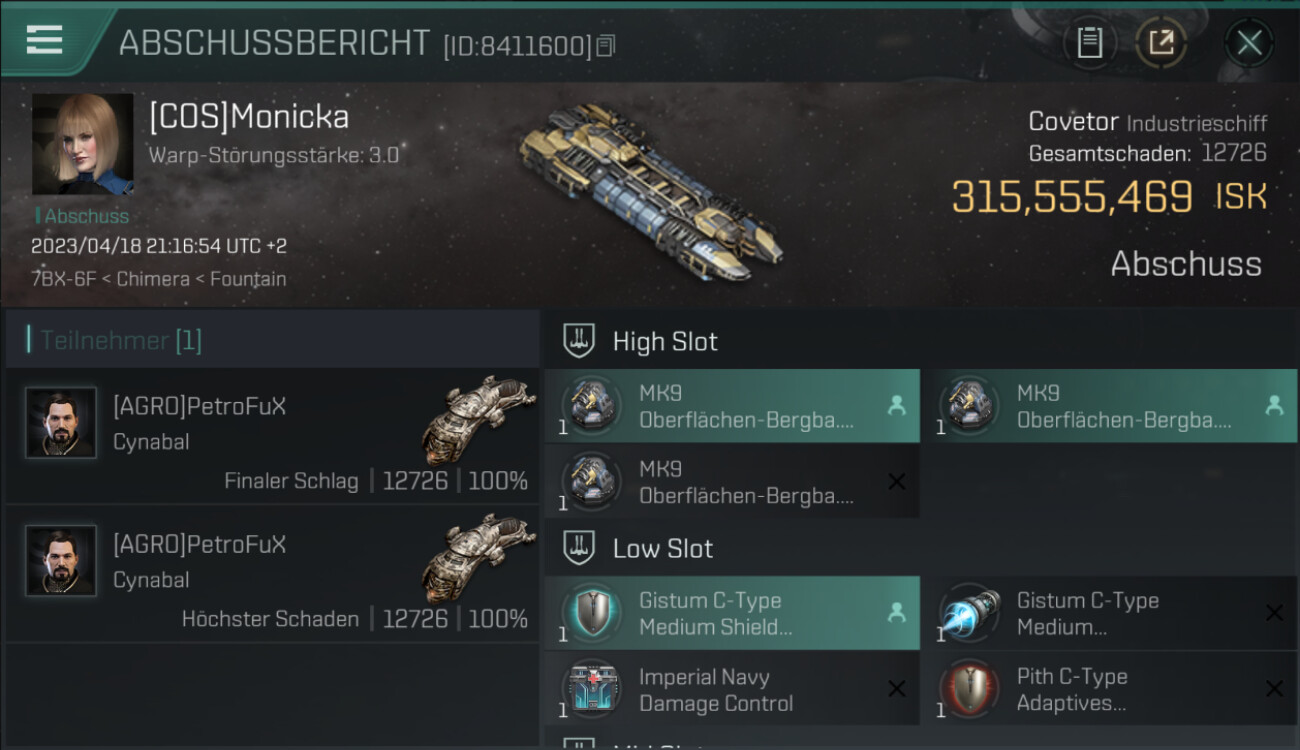Click the 7BX-6F location link
The height and width of the screenshot is (750, 1300).
coord(66,279)
